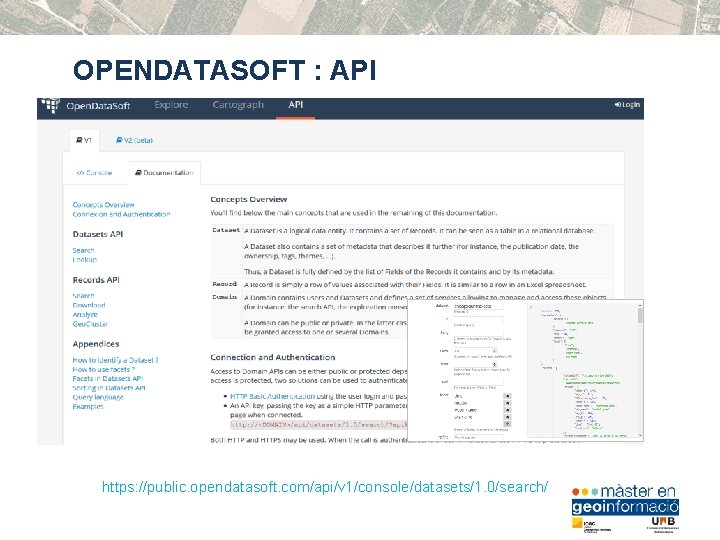
Task: Select the API menu item
Action: 296,105
